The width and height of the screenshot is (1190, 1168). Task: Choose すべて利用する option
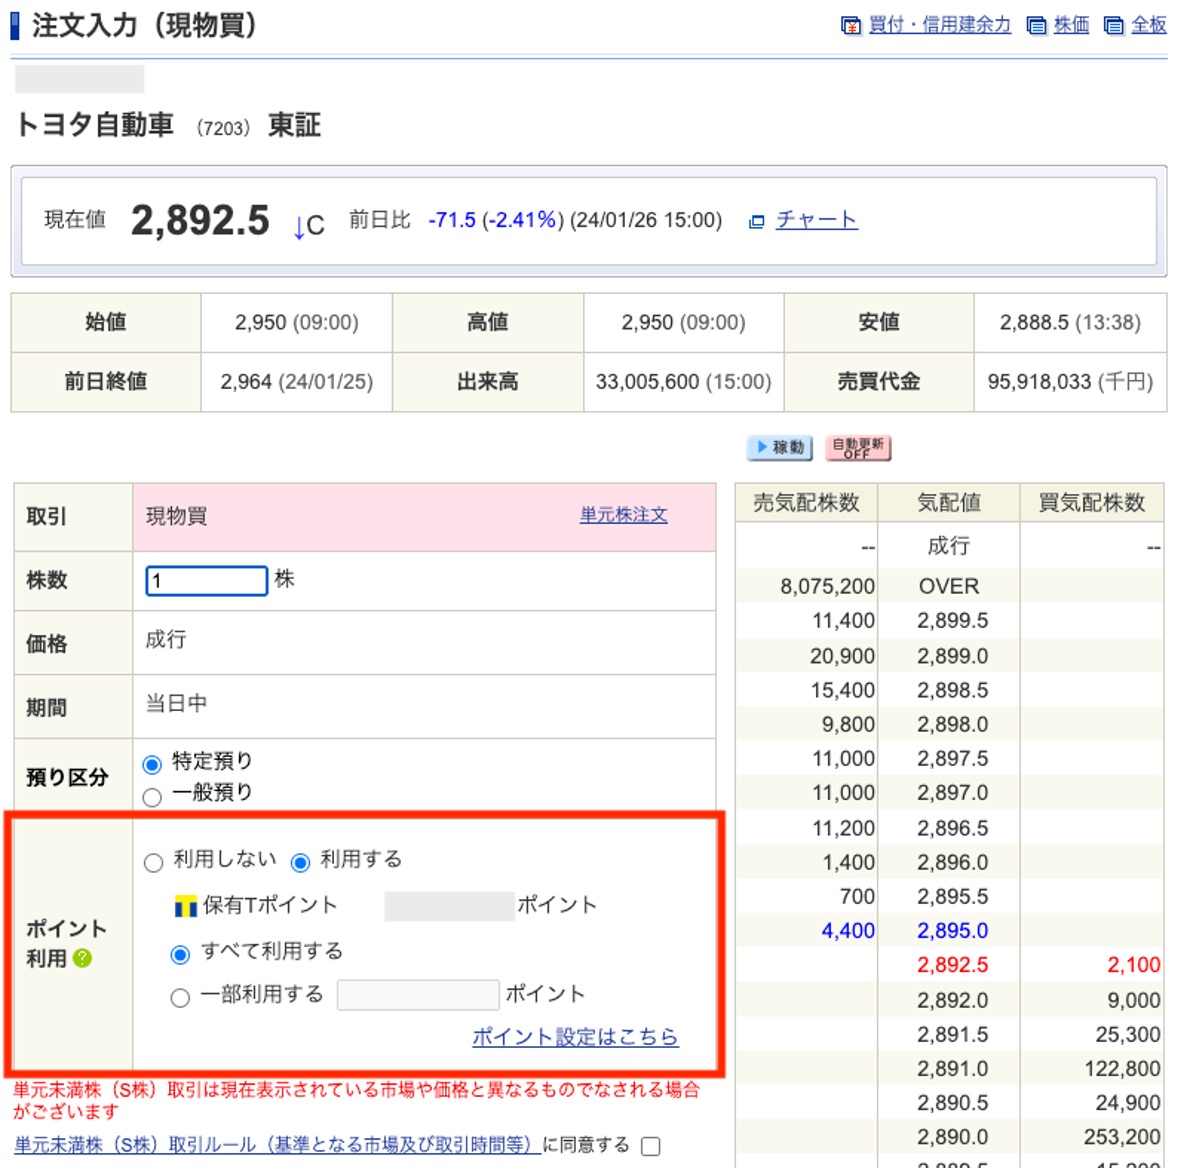click(x=181, y=954)
